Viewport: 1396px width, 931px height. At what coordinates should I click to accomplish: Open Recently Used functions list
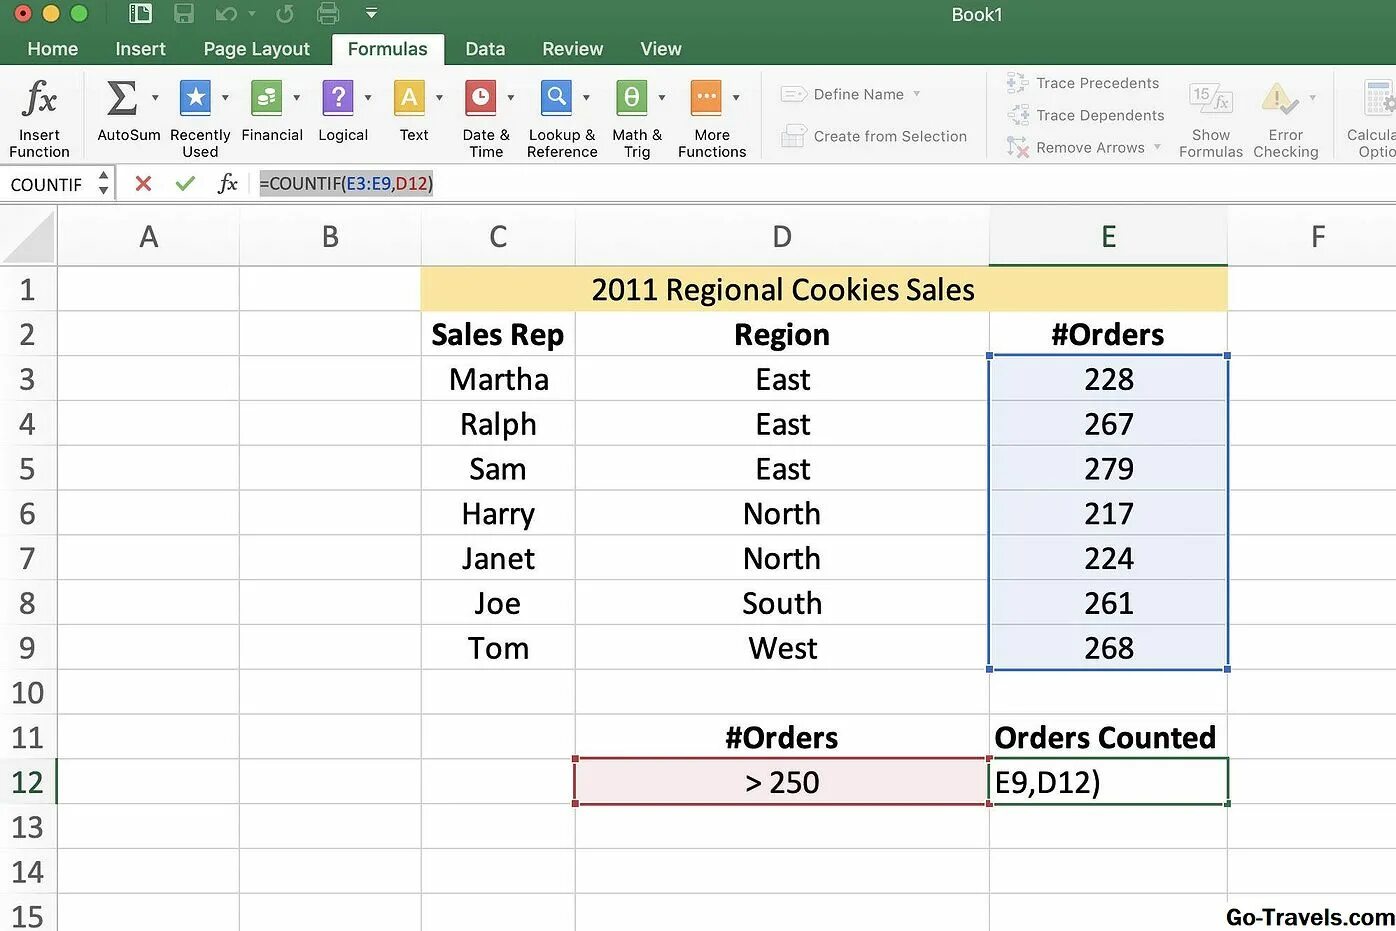[197, 98]
